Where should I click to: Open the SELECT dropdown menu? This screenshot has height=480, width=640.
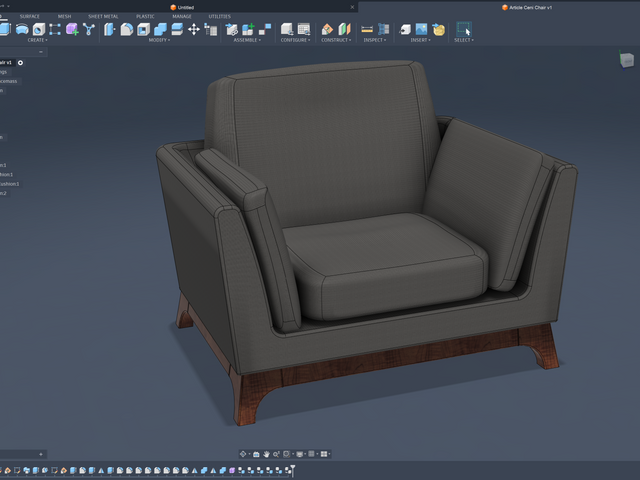[464, 40]
